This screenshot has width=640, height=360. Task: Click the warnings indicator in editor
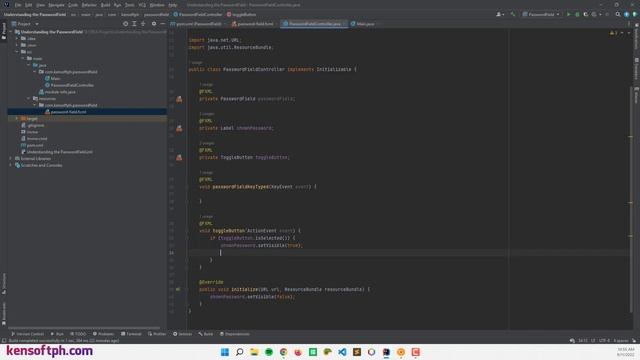[x=613, y=33]
